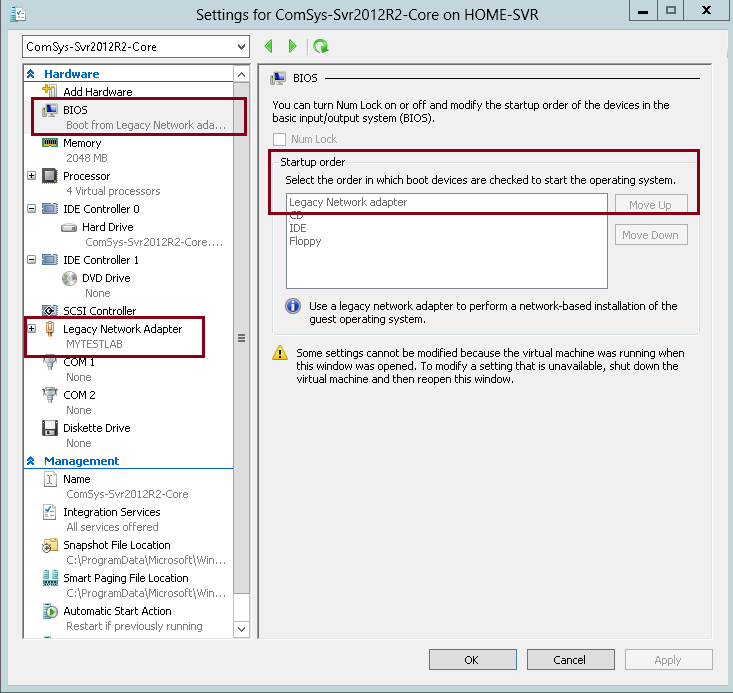Click the window's title bar system icon
733x693 pixels.
18,14
